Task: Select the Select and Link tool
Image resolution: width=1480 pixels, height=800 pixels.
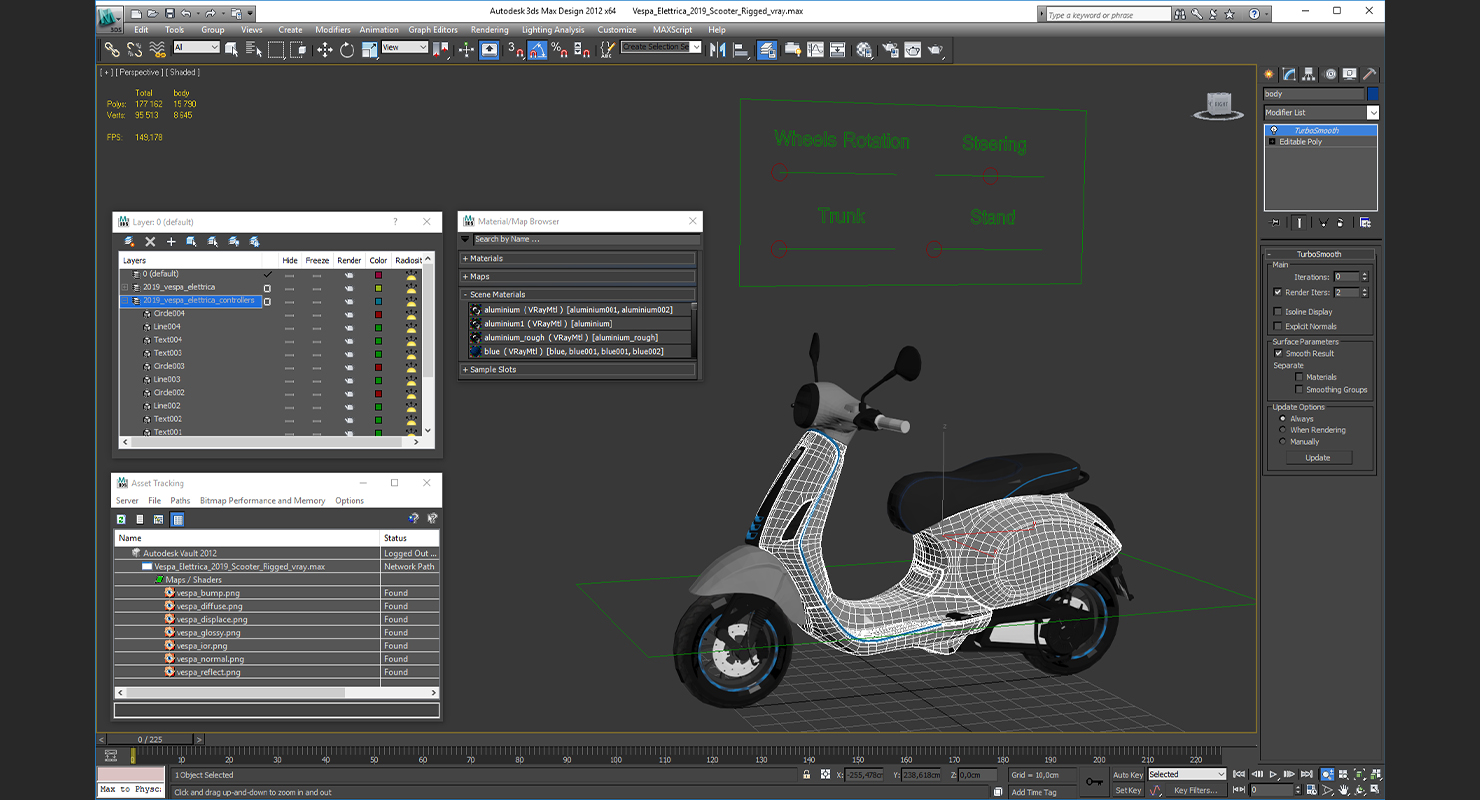Action: [x=111, y=49]
